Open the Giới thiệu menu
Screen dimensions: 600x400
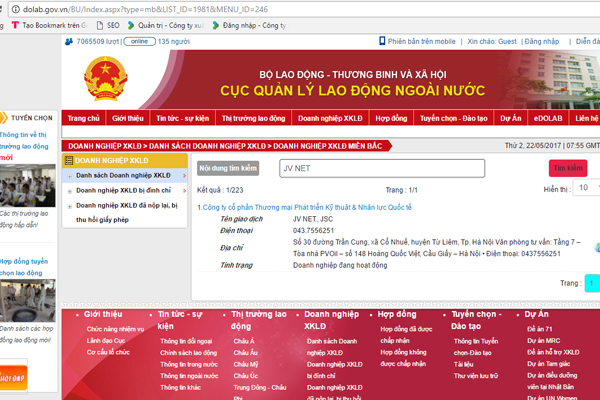point(128,118)
